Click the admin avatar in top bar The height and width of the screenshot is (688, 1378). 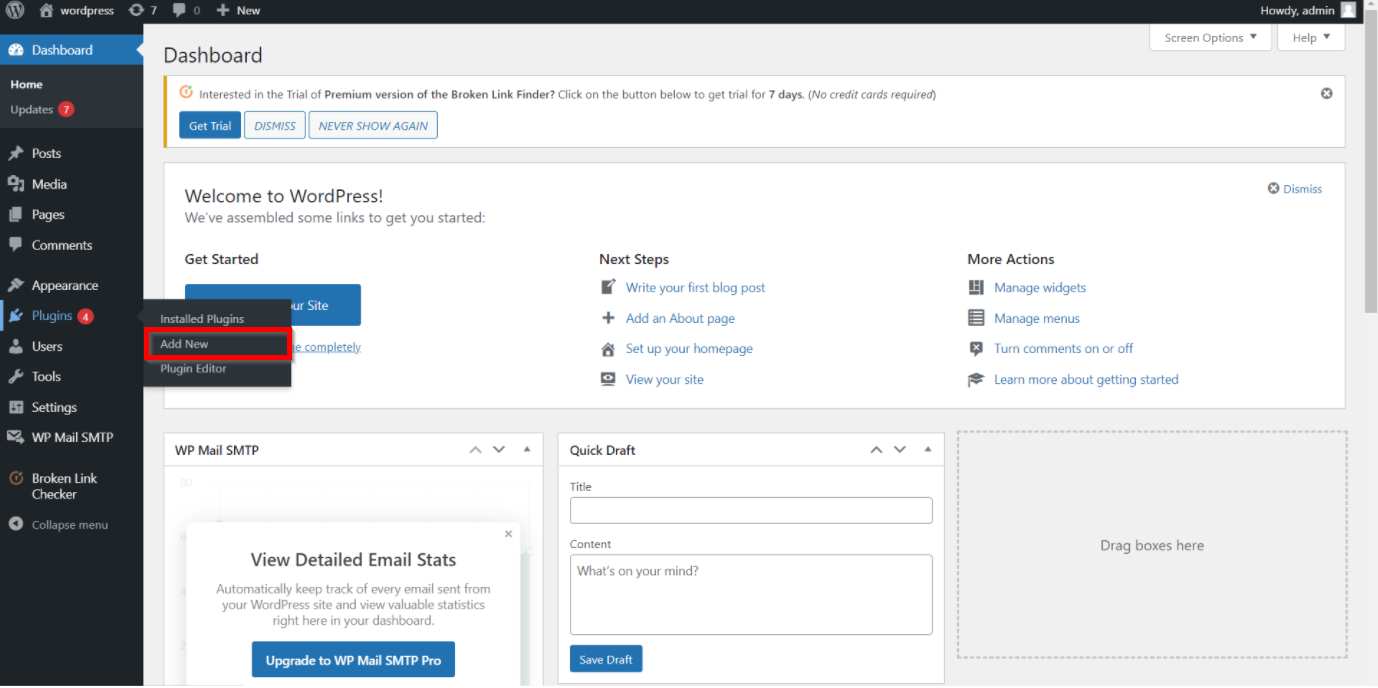coord(1348,10)
